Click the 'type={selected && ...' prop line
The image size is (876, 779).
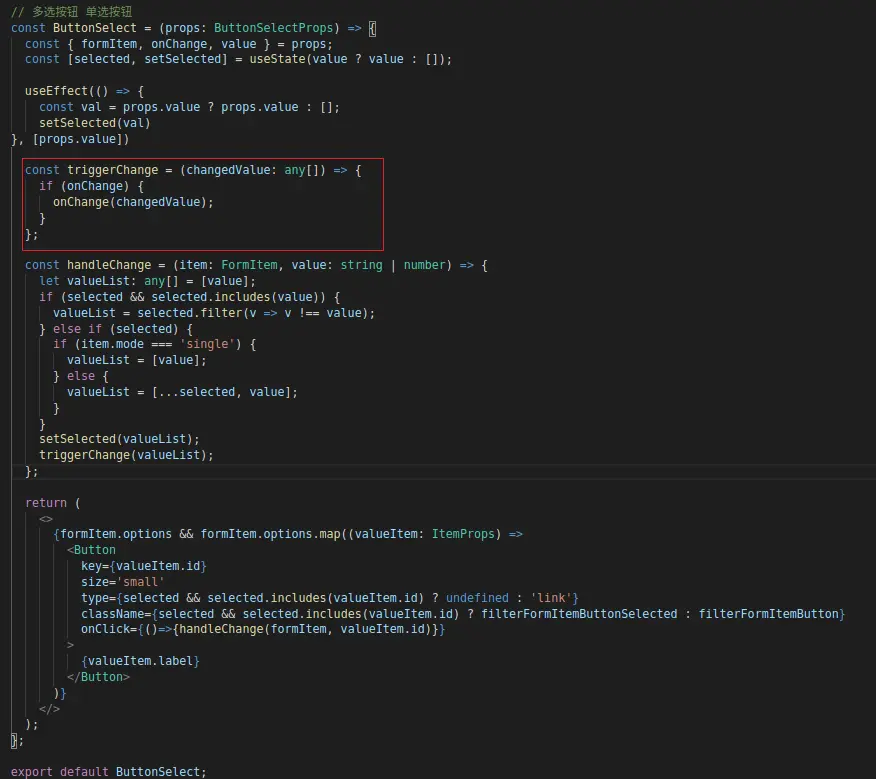(330, 598)
